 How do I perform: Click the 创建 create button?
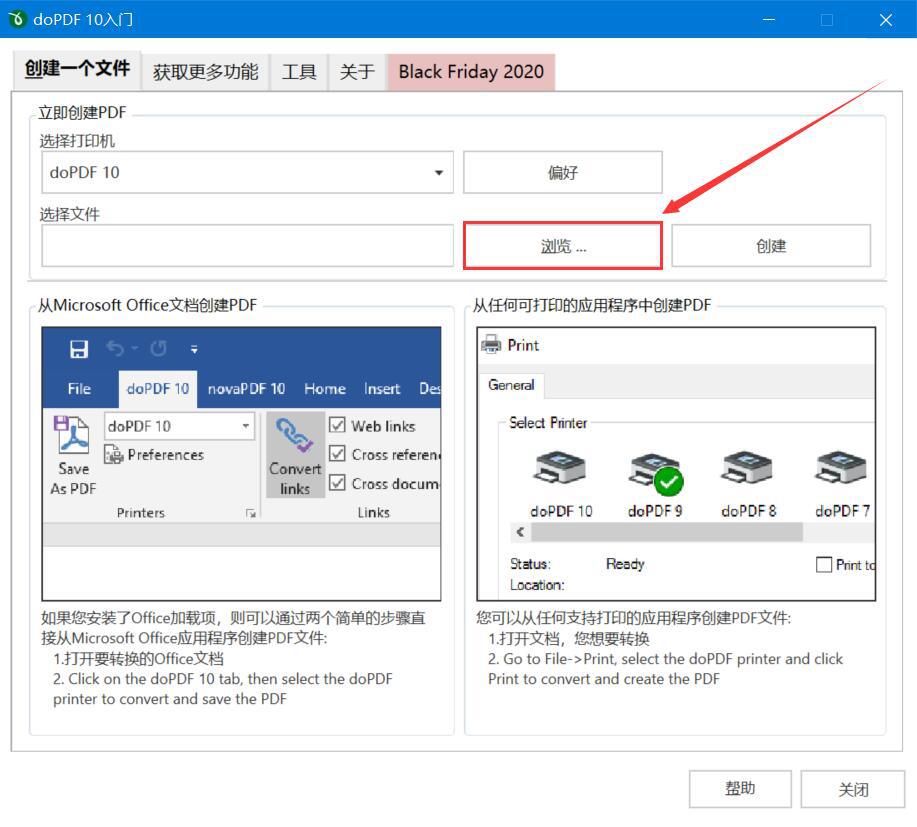(771, 246)
